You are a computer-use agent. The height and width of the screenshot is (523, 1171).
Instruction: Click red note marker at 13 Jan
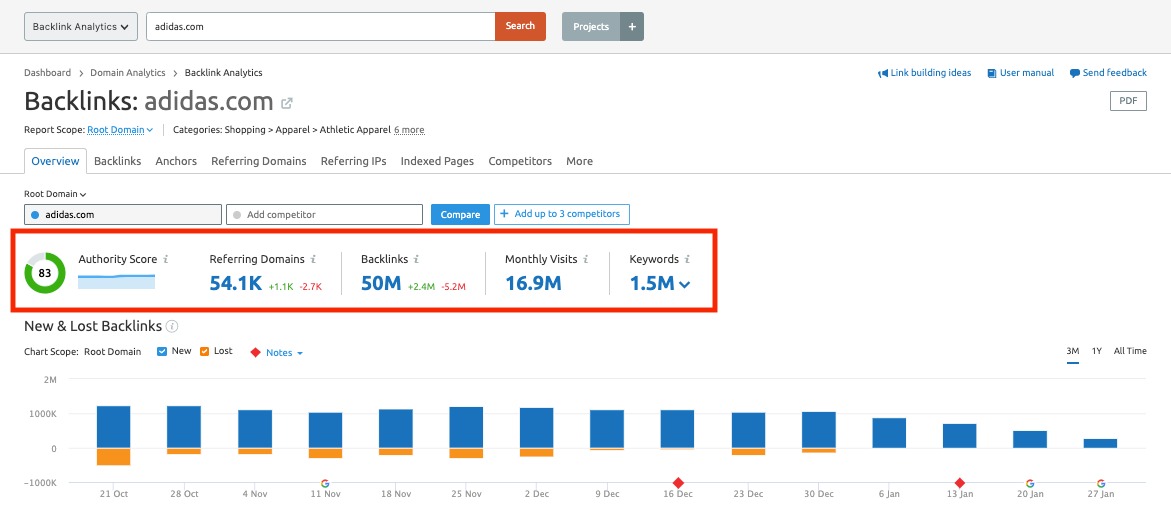(x=960, y=483)
